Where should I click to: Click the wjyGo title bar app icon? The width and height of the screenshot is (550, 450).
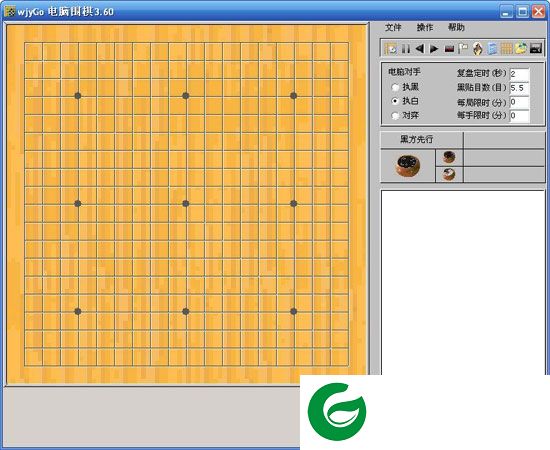[x=10, y=11]
